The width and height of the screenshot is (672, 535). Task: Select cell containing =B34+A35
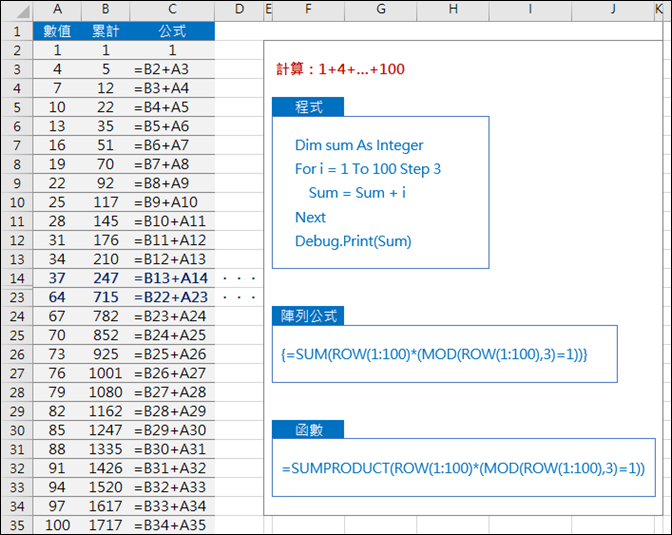coord(172,525)
